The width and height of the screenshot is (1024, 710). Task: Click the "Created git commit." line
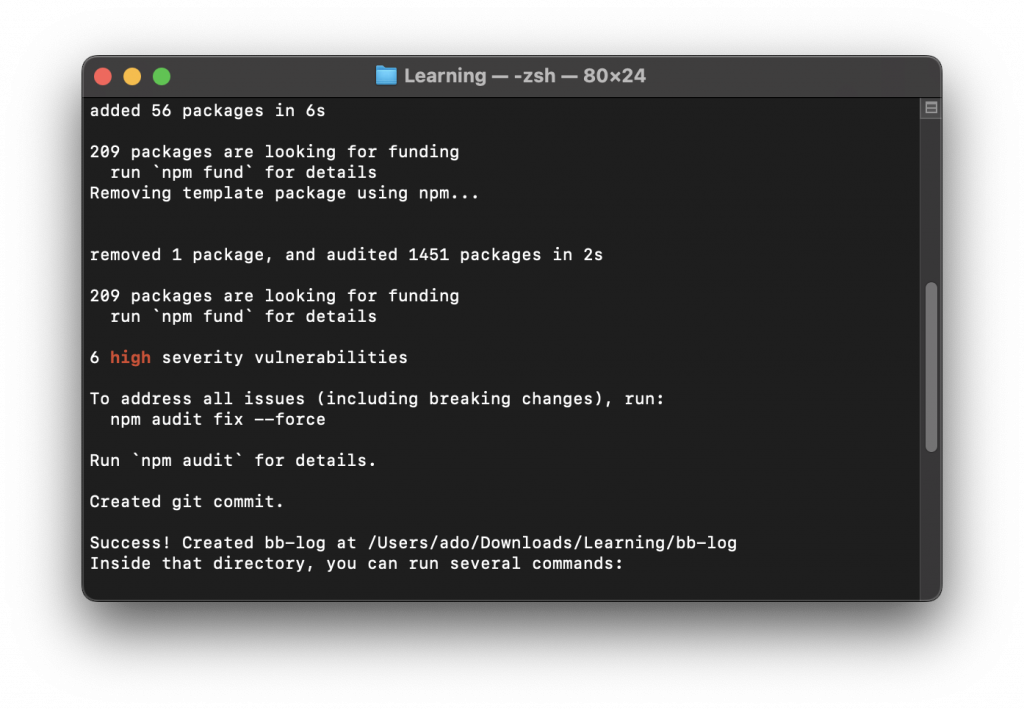tap(187, 502)
